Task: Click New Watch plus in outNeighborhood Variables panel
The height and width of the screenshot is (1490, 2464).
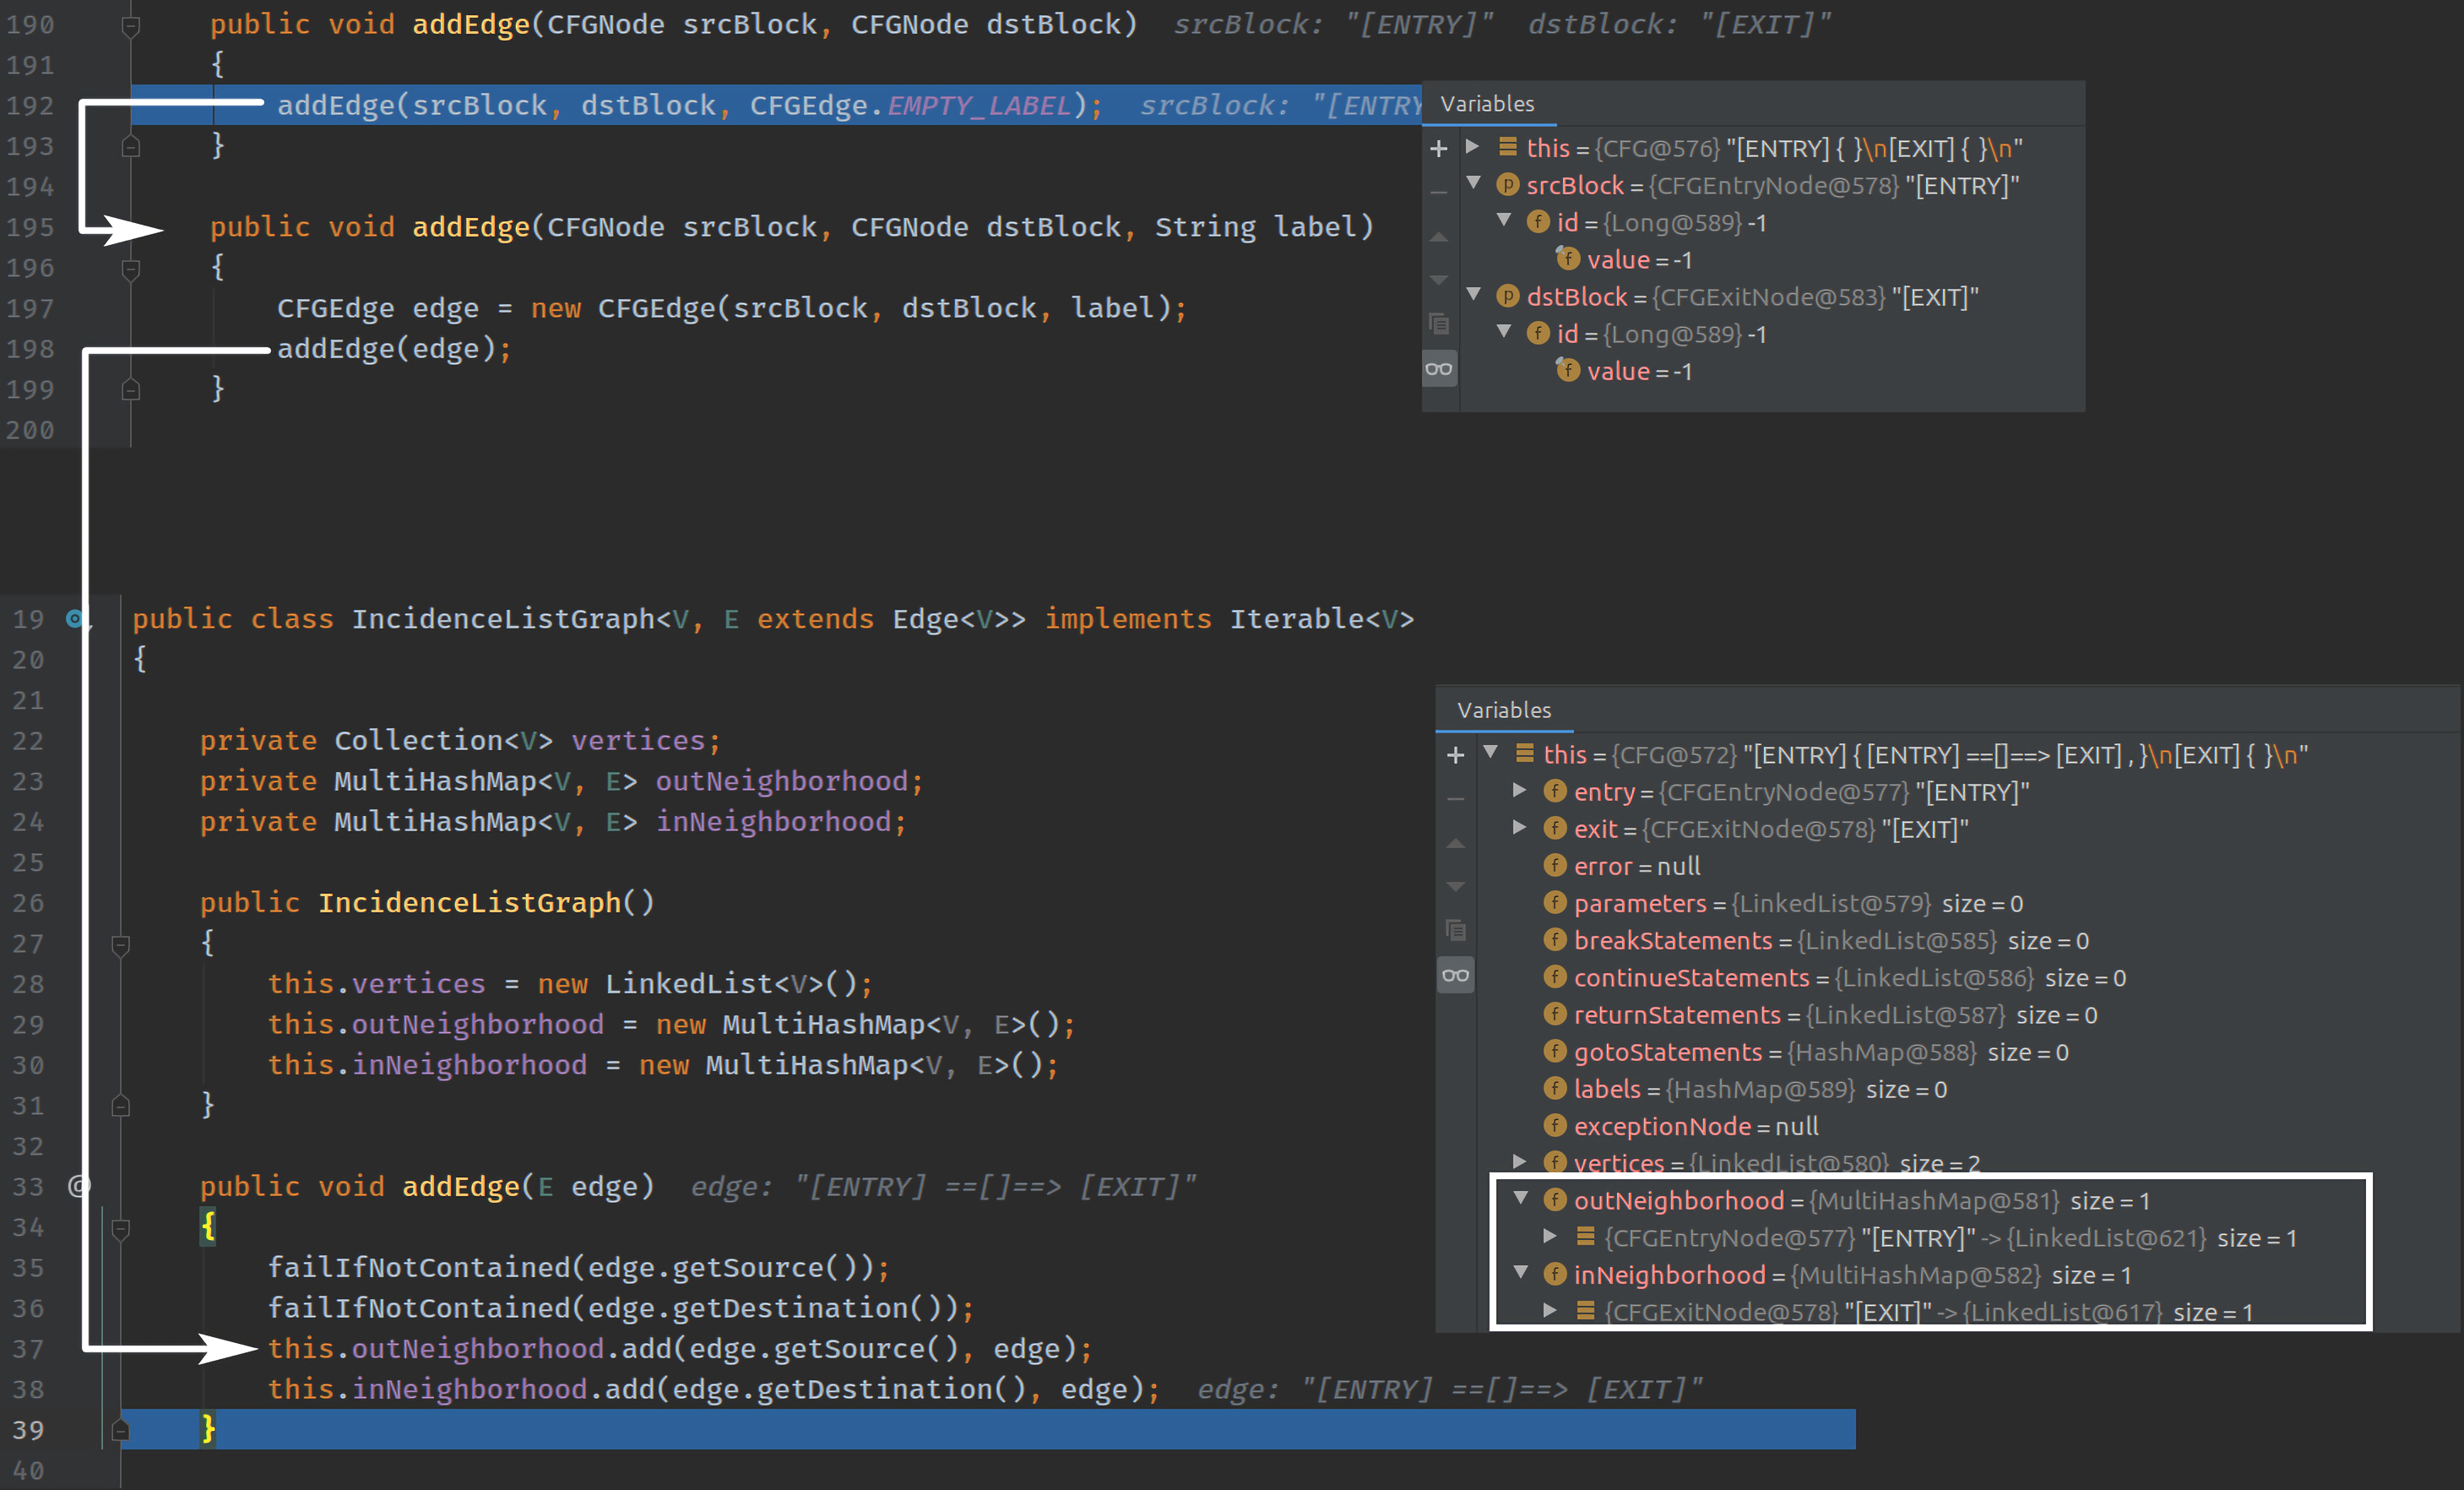Action: (1455, 755)
